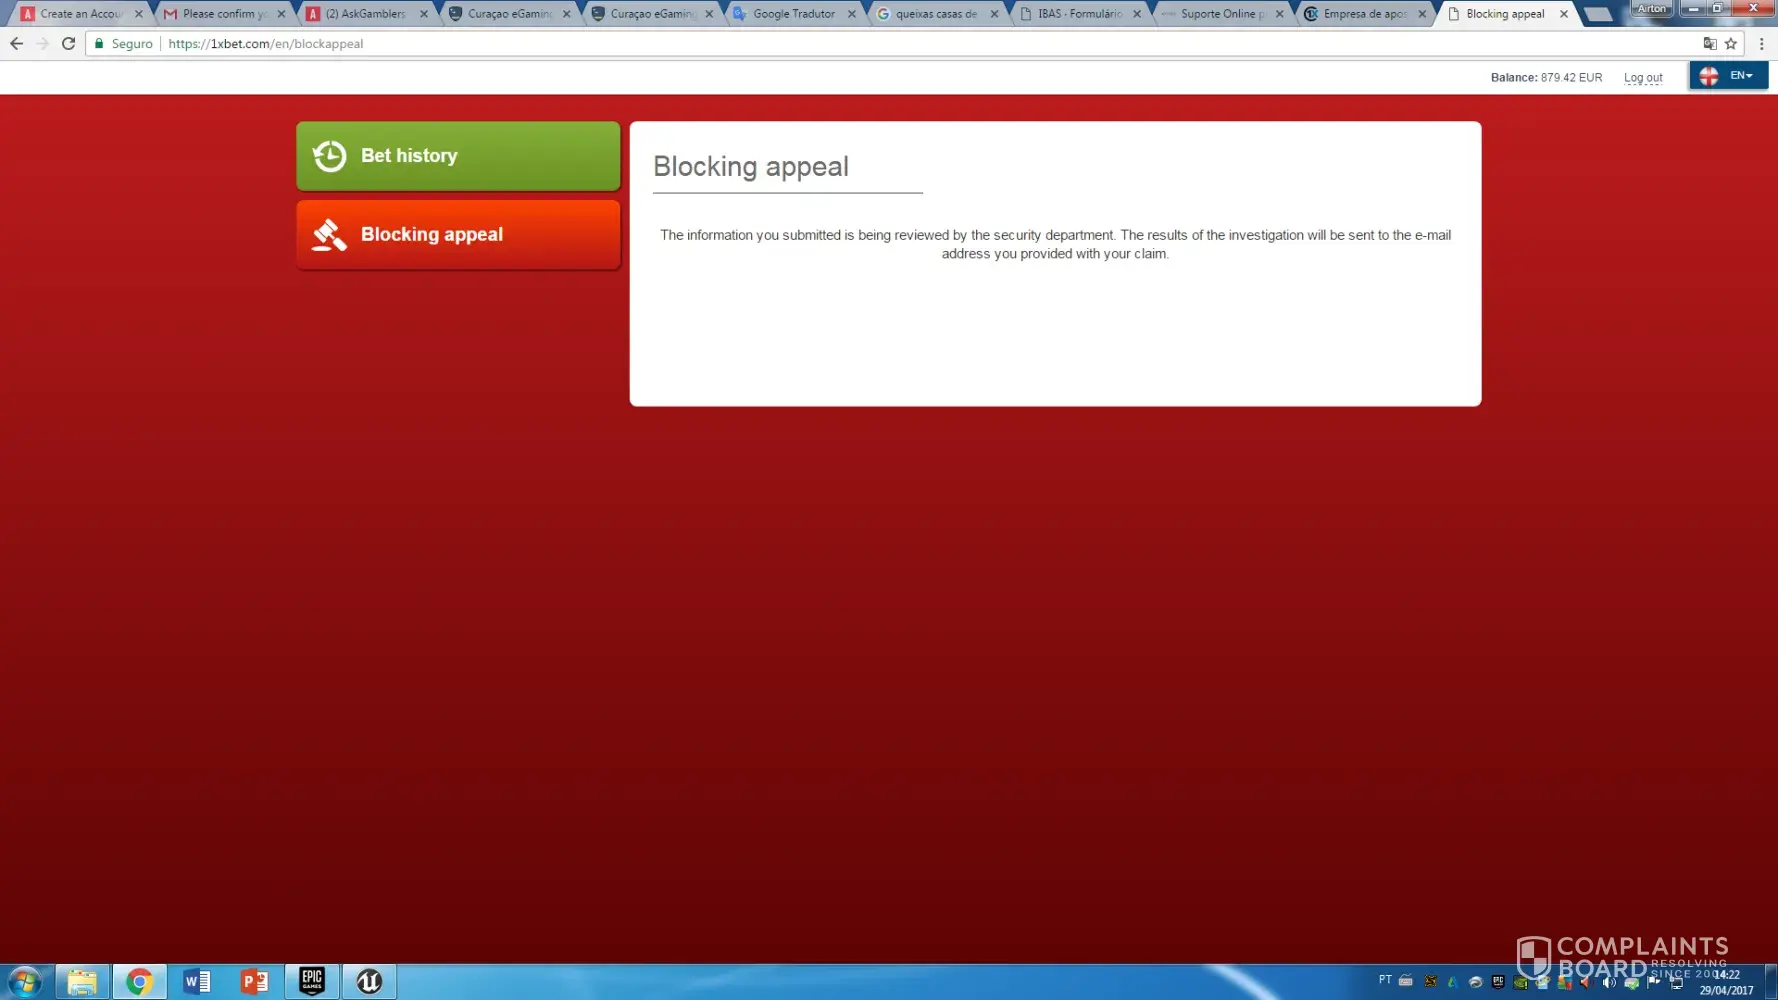Switch to the queixas casas de tab

click(936, 14)
